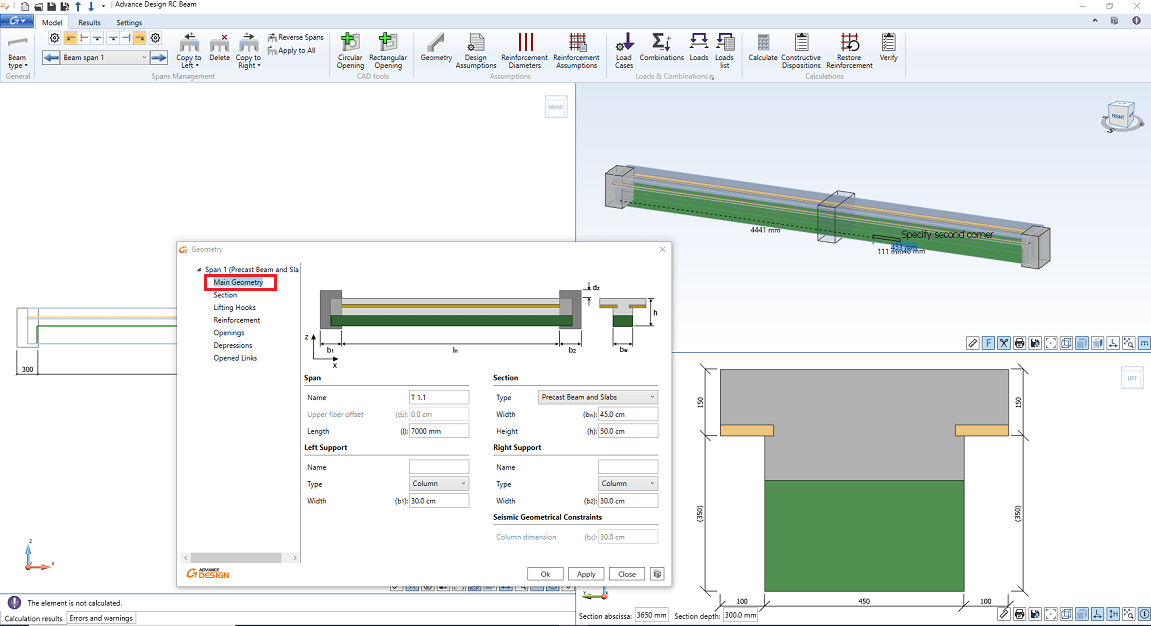The image size is (1151, 626).
Task: Collapse the Span 1 tree node
Action: (x=199, y=269)
